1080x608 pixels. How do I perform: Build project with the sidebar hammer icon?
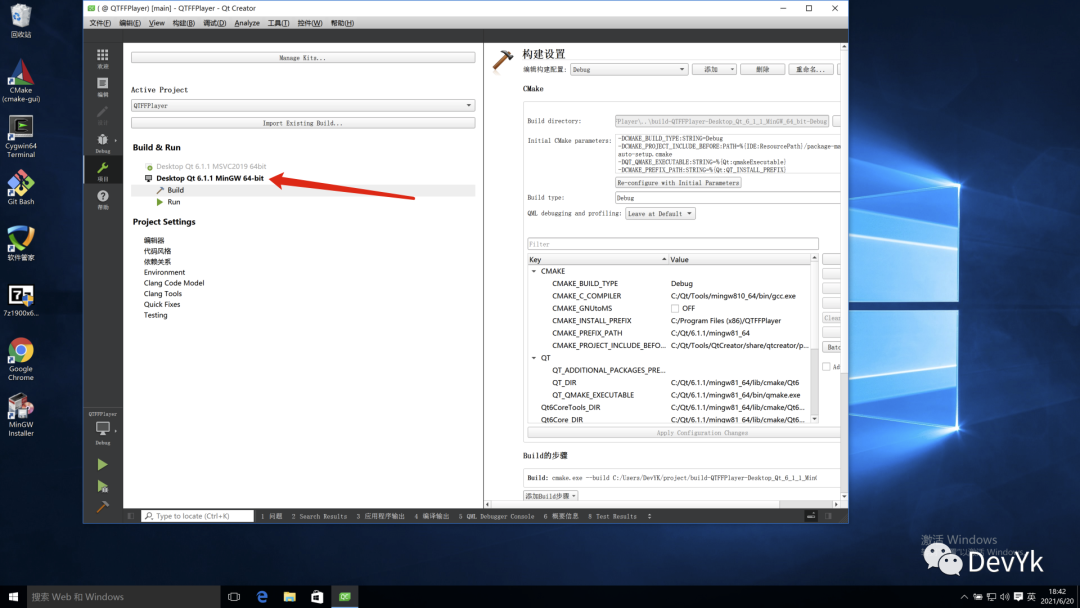click(x=103, y=507)
